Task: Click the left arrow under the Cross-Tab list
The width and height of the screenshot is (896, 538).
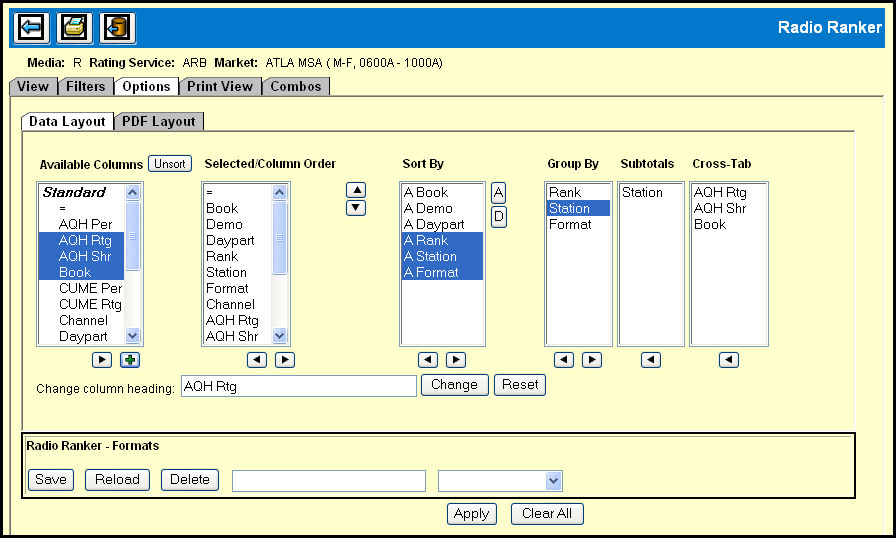Action: coord(729,360)
